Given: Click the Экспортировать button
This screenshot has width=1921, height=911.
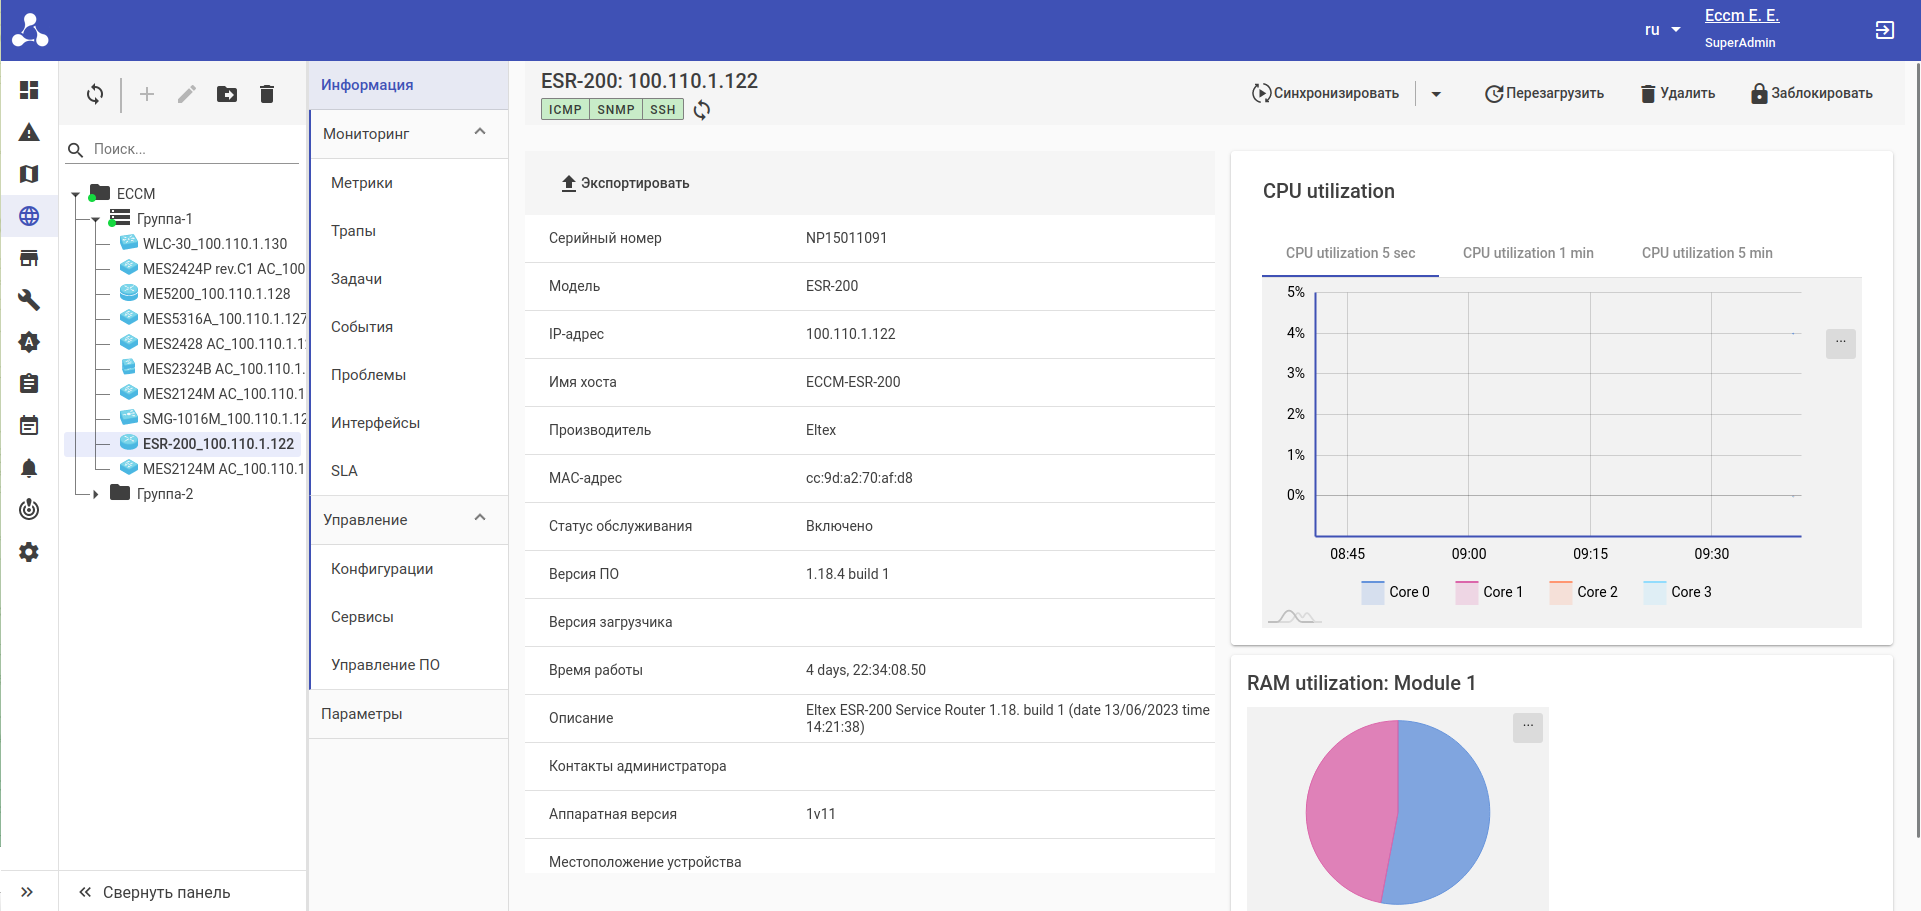Looking at the screenshot, I should pos(625,183).
